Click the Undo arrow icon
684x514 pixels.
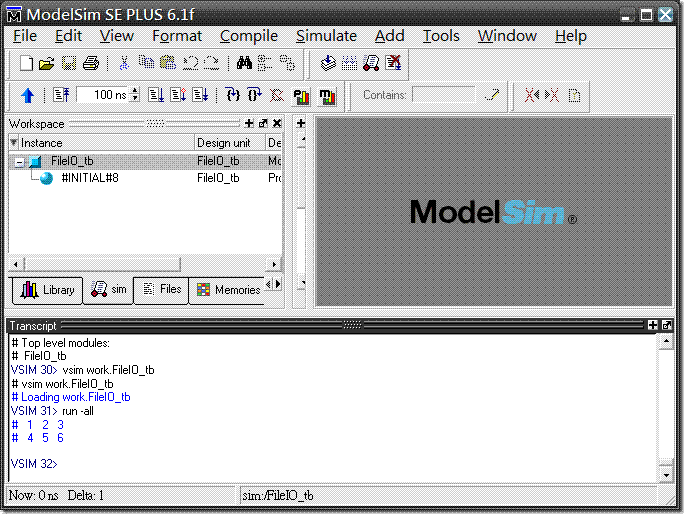click(191, 63)
